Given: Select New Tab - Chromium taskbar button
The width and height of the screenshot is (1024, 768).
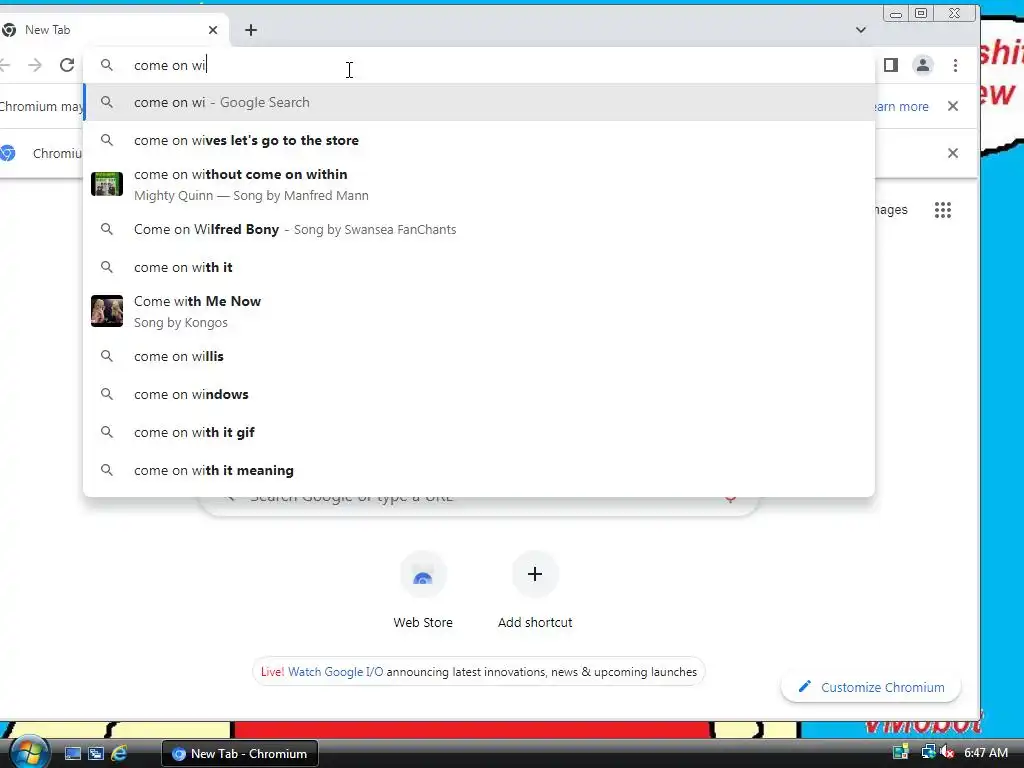Looking at the screenshot, I should click(240, 754).
